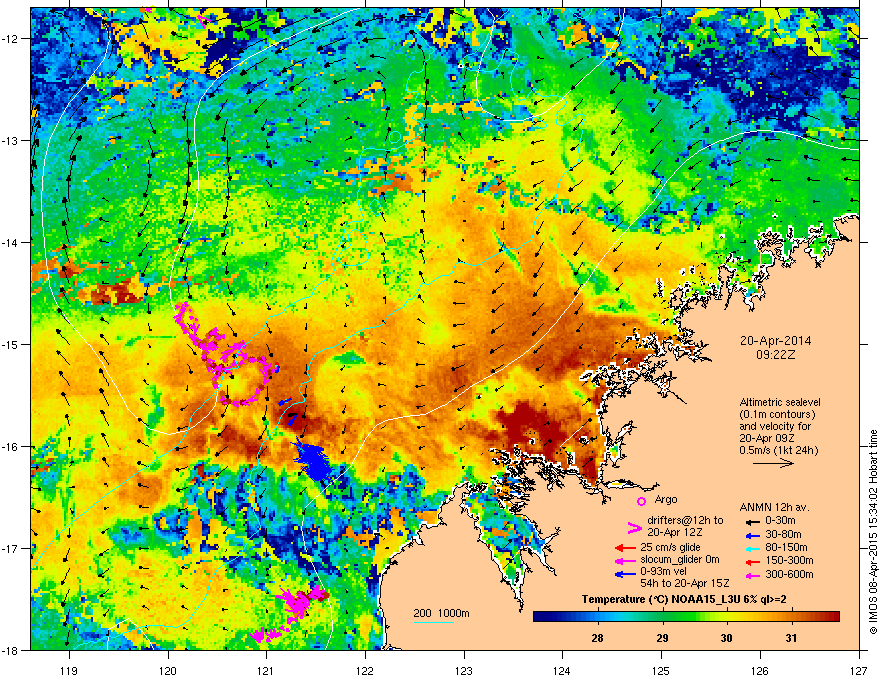
Task: Click the longitude axis label '124'
Action: (562, 670)
